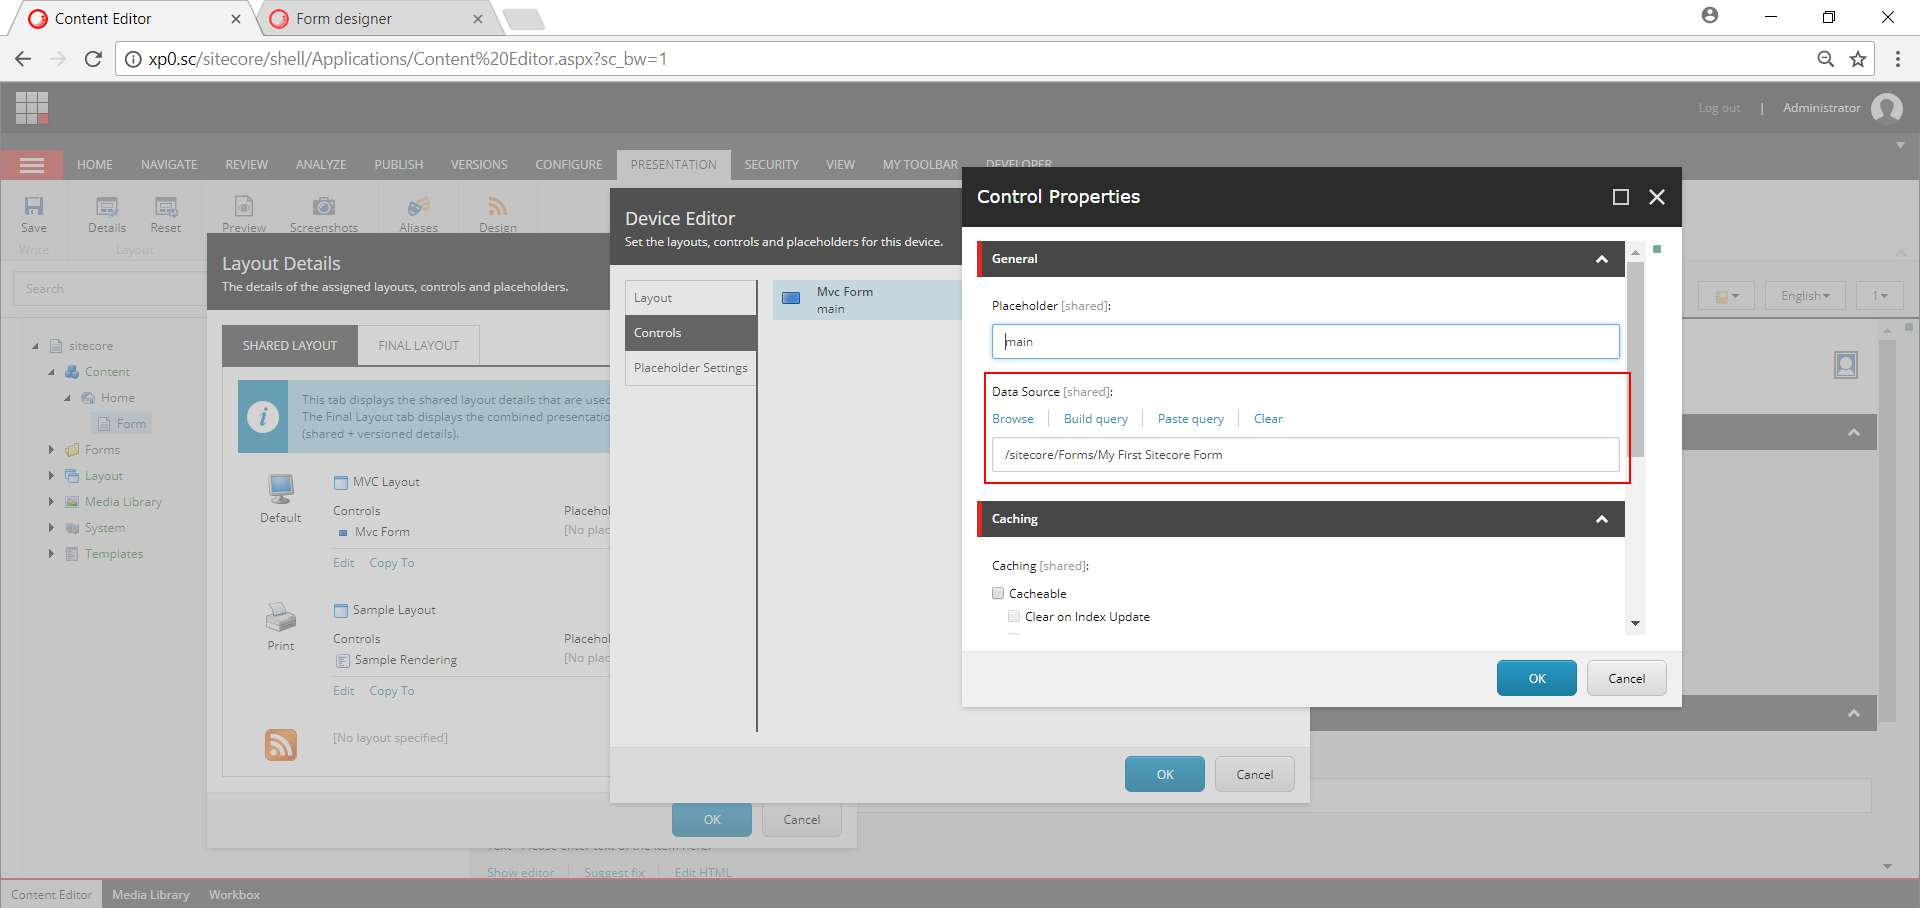Click the orange Feed device icon
The height and width of the screenshot is (908, 1920).
pyautogui.click(x=281, y=744)
